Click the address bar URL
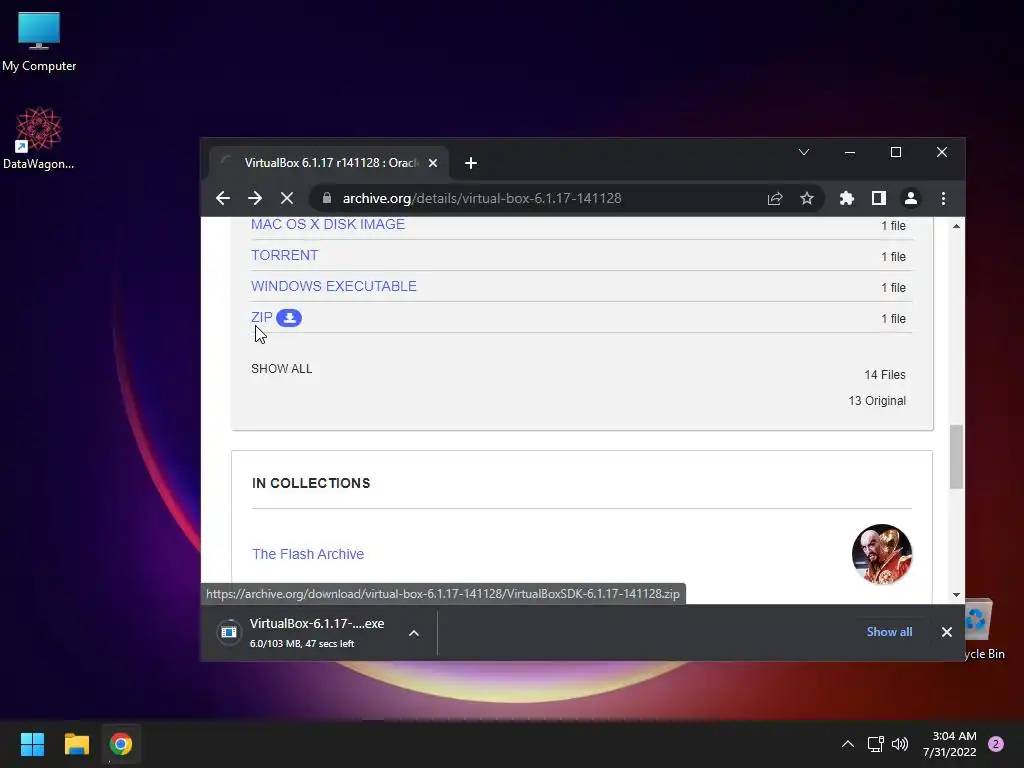This screenshot has height=768, width=1024. (482, 198)
